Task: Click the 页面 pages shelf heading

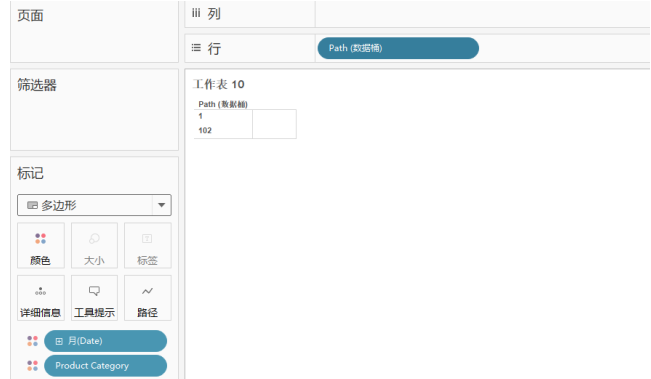Action: click(x=30, y=16)
